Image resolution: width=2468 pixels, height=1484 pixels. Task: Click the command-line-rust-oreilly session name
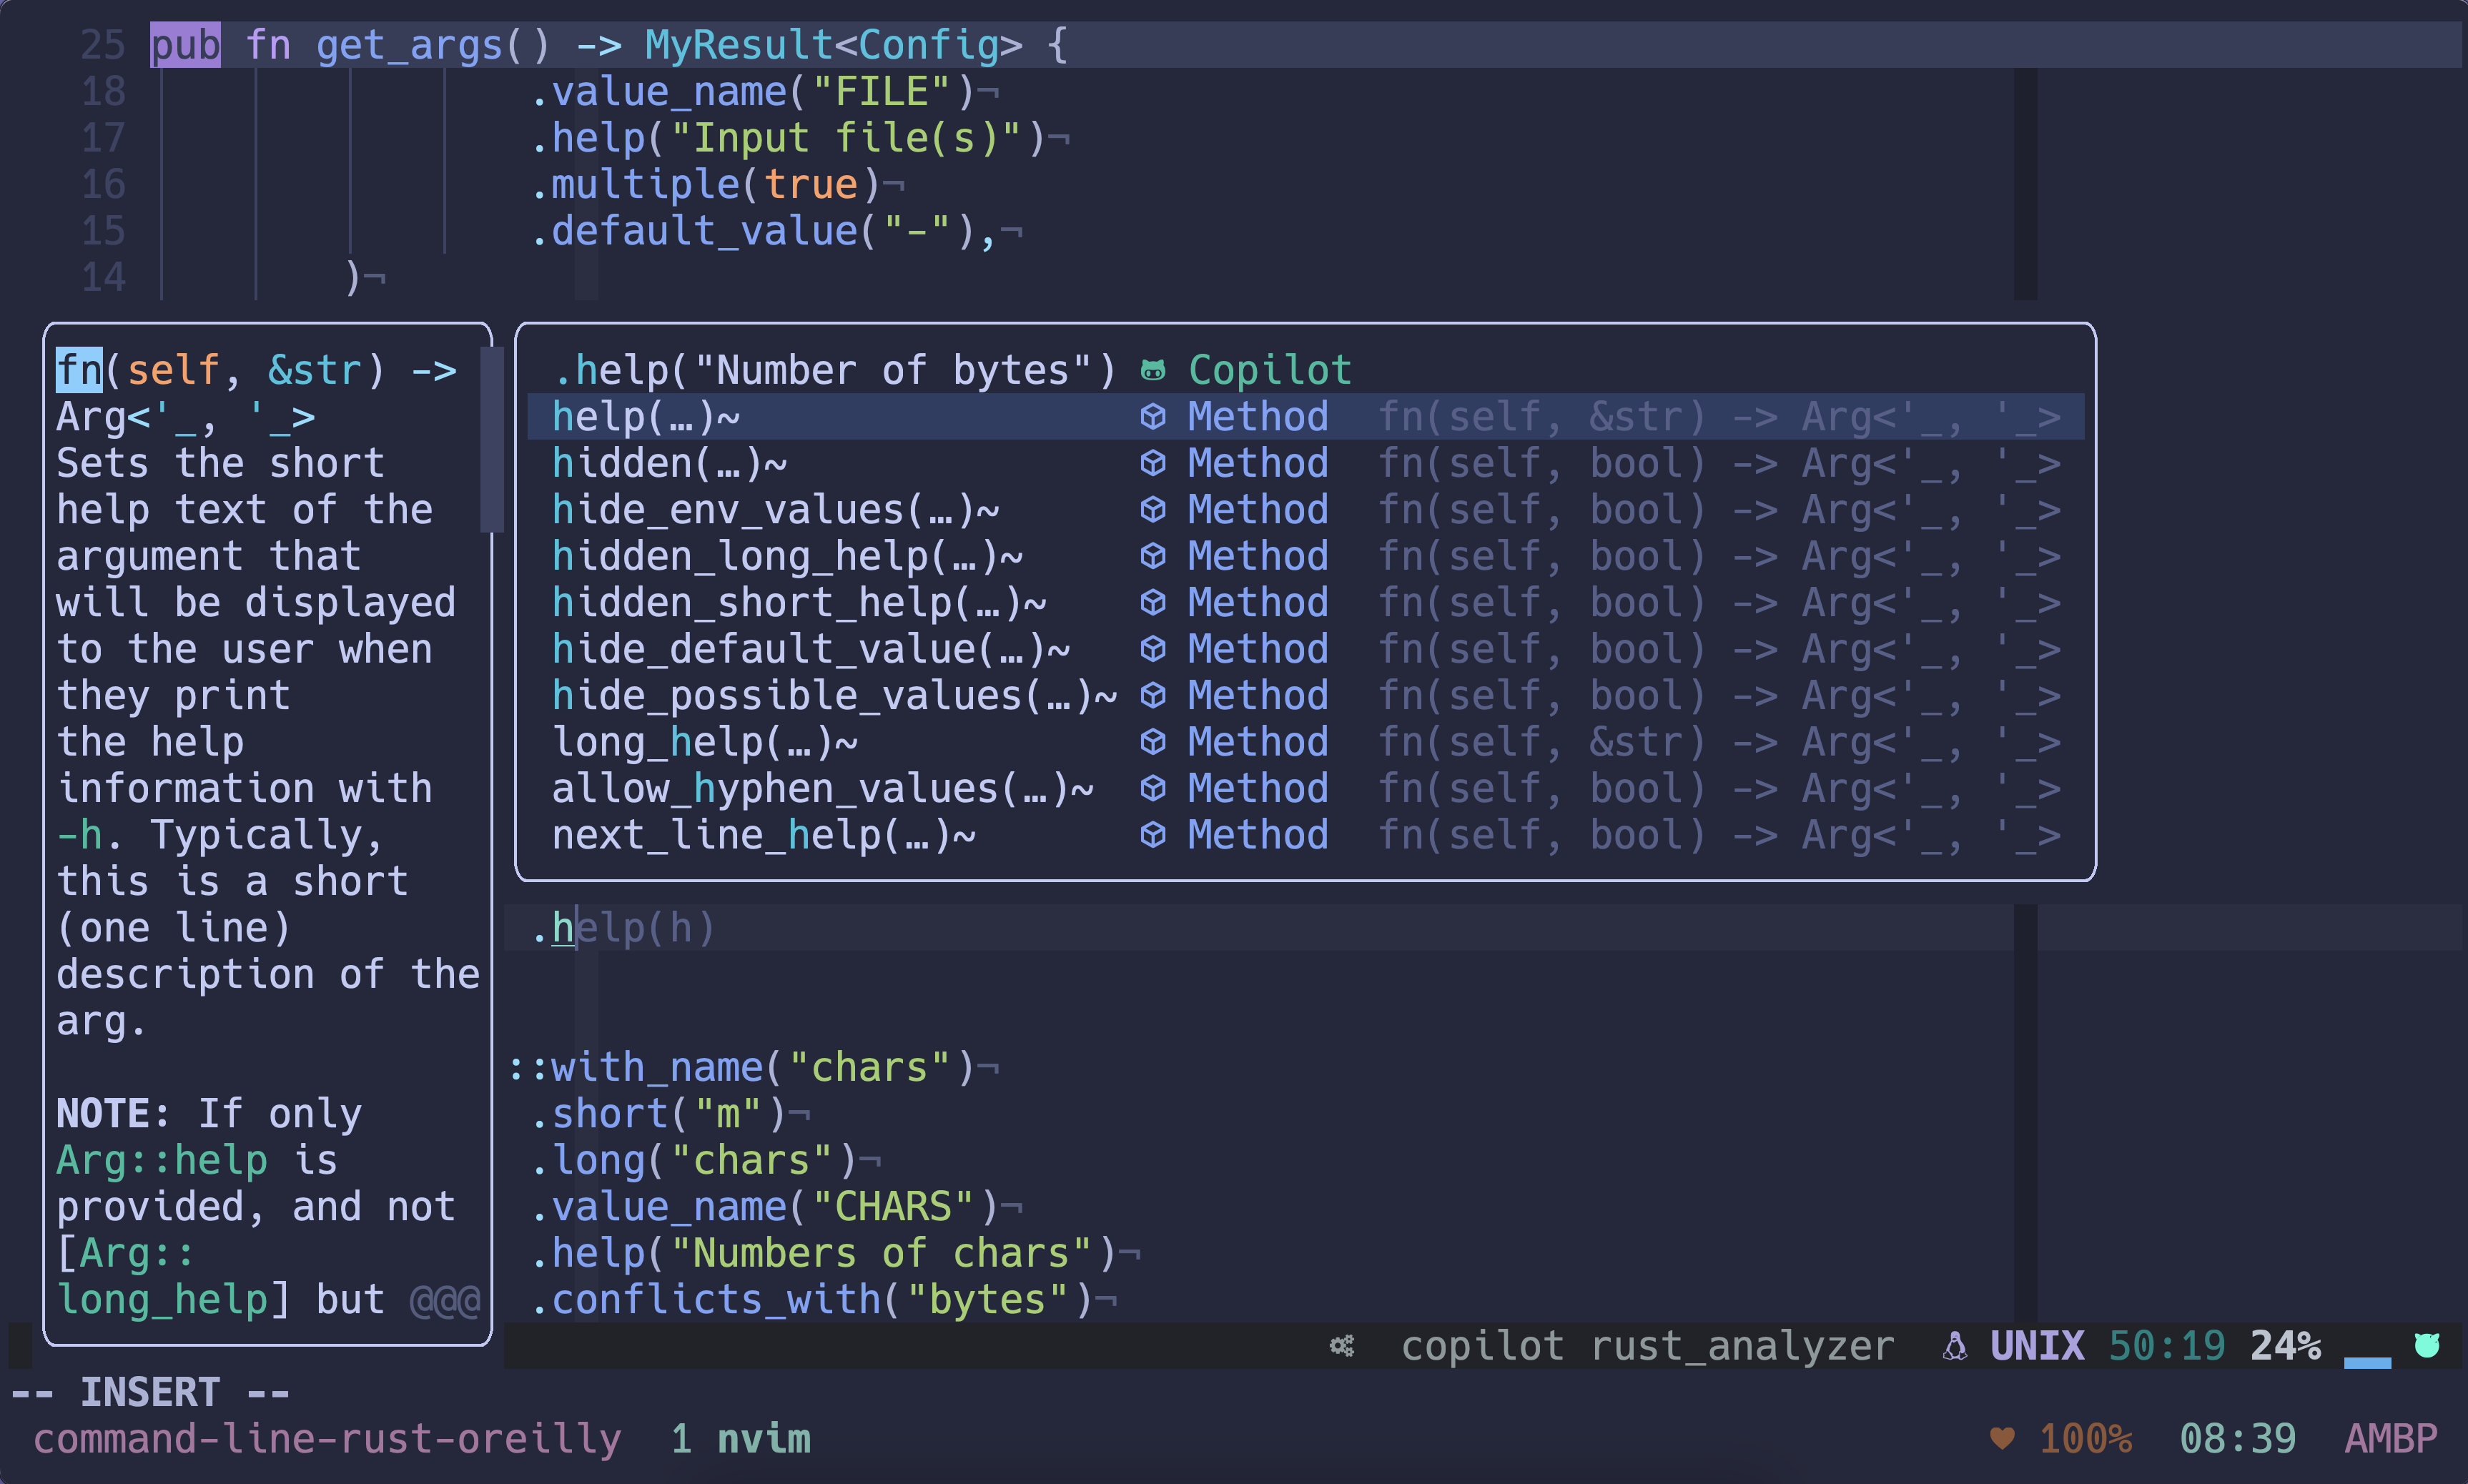pyautogui.click(x=327, y=1439)
